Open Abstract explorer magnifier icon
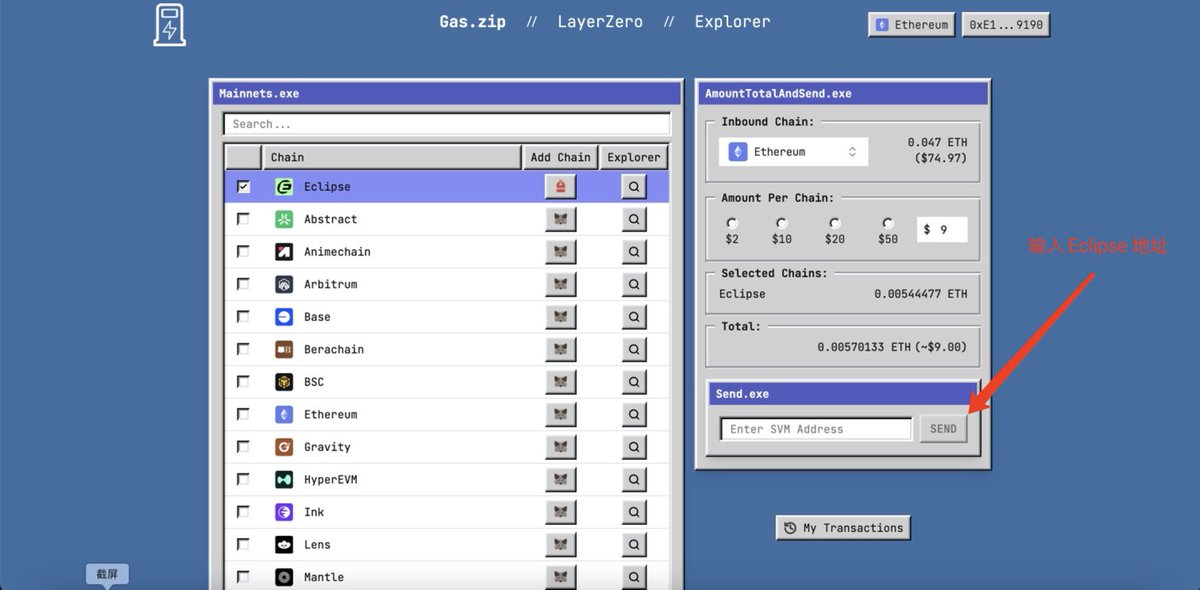 [x=634, y=219]
